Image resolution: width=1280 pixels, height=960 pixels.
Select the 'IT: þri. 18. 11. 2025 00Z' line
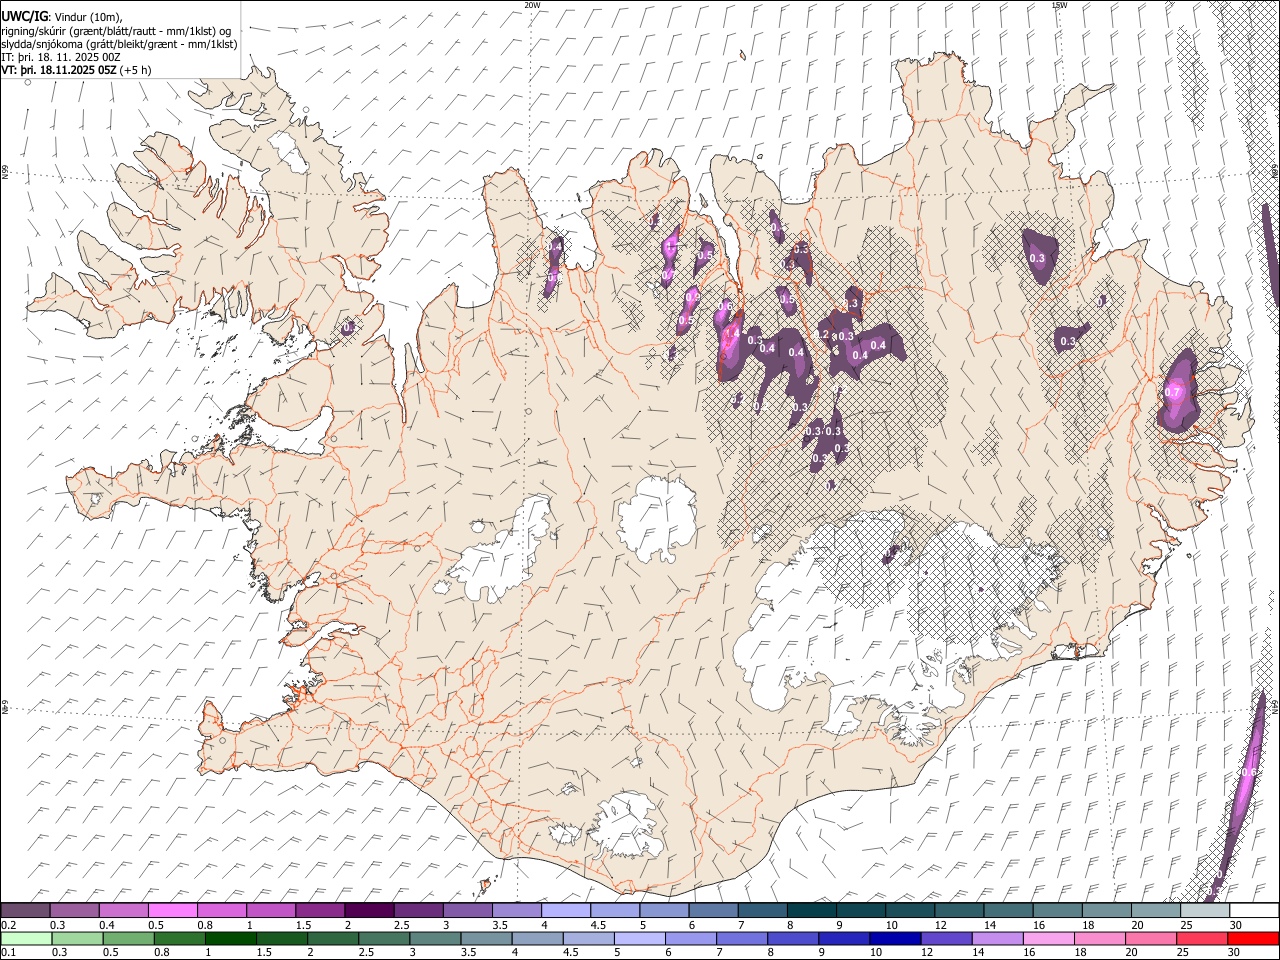[x=61, y=57]
